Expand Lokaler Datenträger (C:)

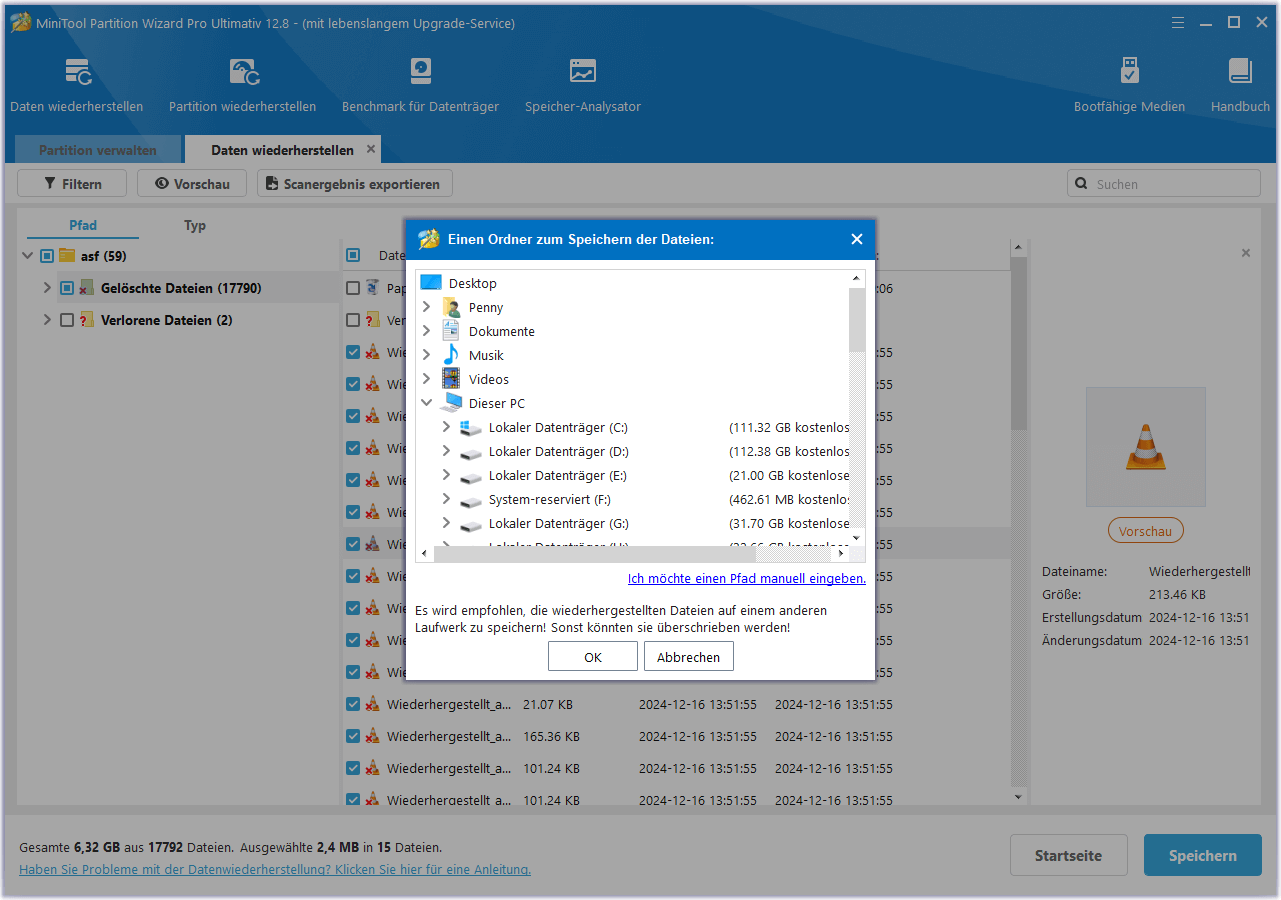[447, 427]
